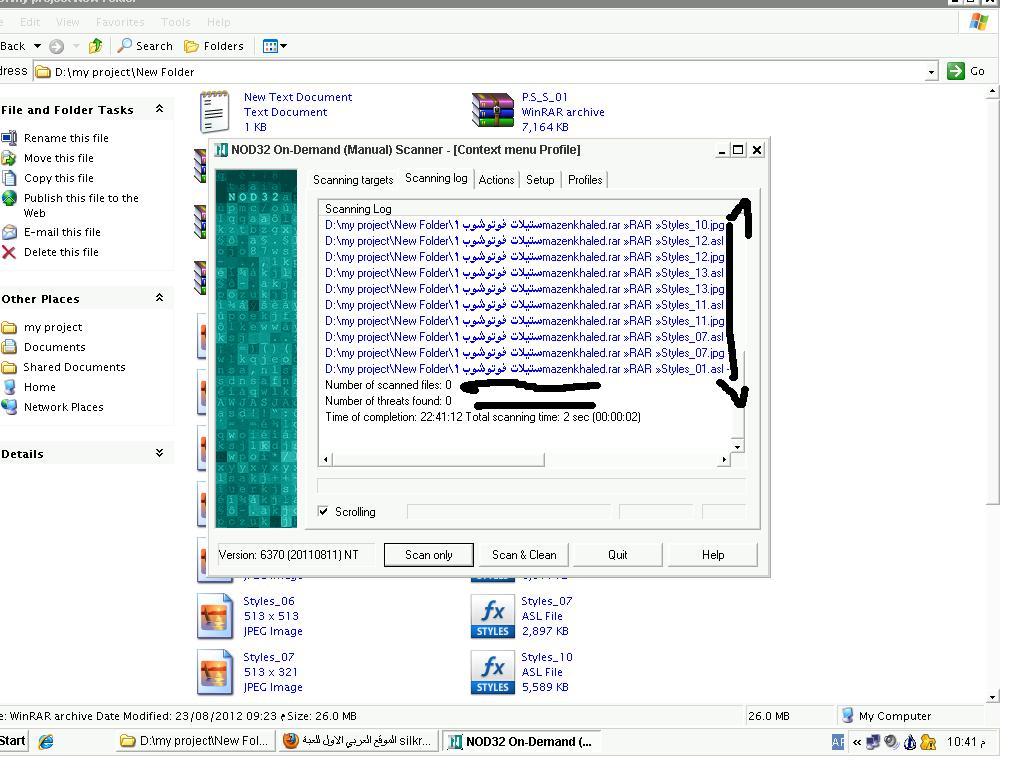This screenshot has width=1024, height=768.
Task: Expand the address bar dropdown
Action: 931,72
